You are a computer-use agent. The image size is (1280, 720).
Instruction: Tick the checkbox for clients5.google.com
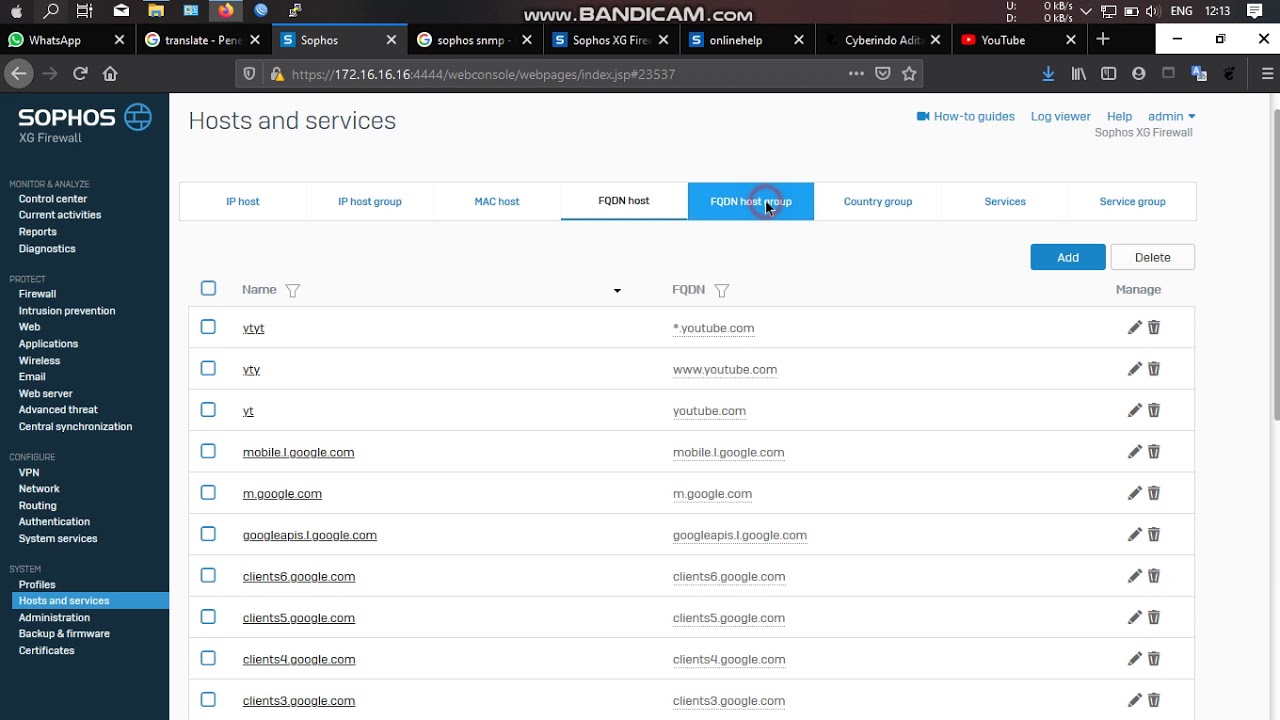pos(208,617)
